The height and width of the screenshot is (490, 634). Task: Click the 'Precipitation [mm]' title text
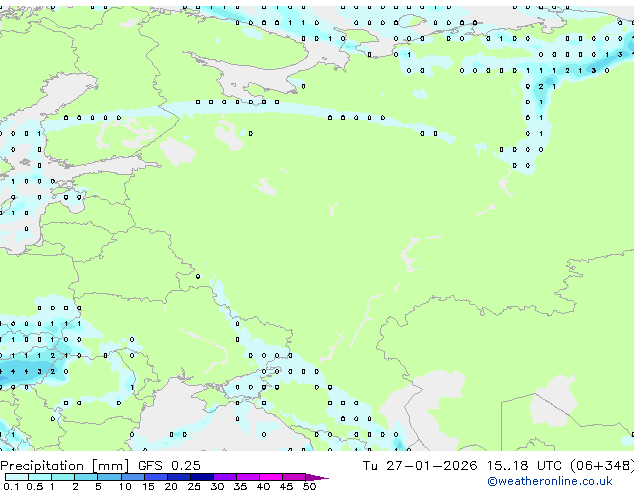tap(64, 466)
